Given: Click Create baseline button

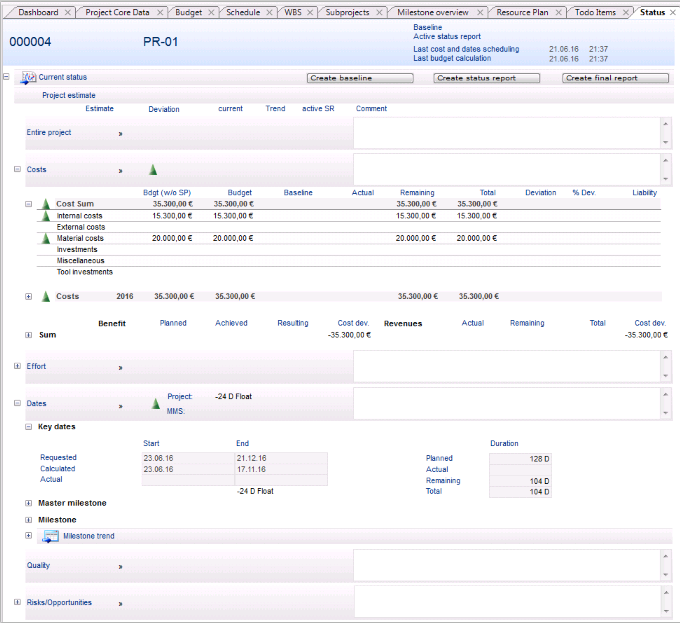Looking at the screenshot, I should (360, 78).
